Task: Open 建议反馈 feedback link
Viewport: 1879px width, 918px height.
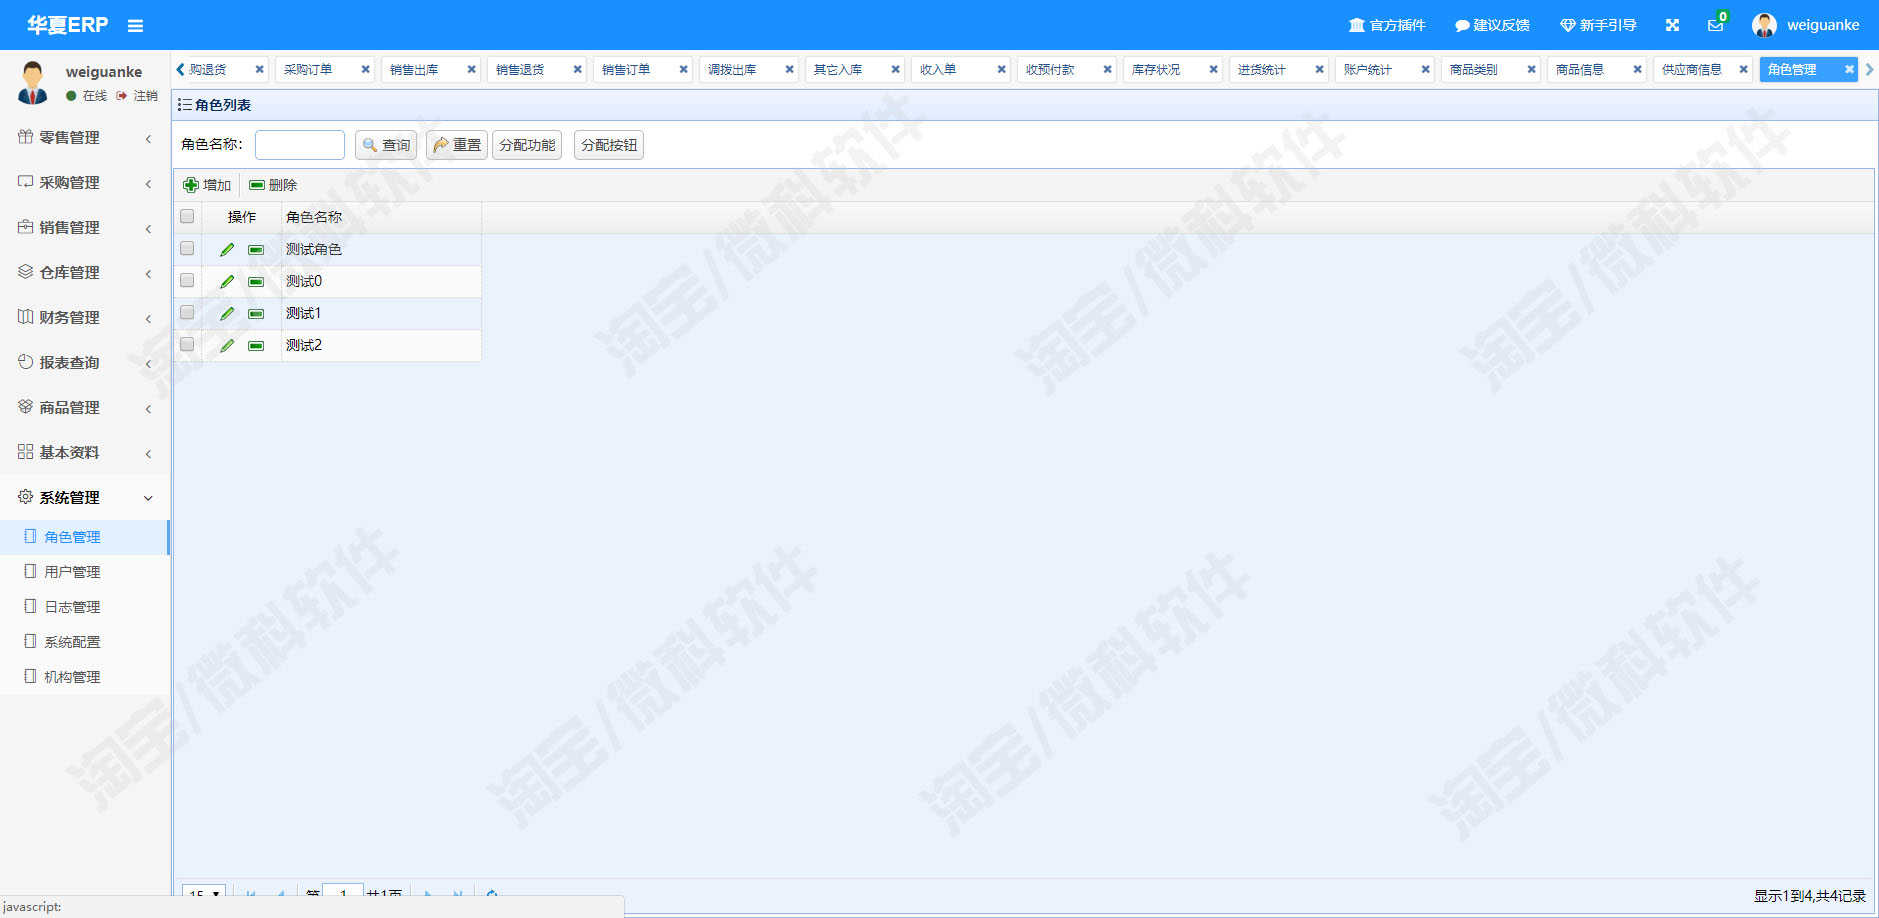Action: coord(1492,25)
